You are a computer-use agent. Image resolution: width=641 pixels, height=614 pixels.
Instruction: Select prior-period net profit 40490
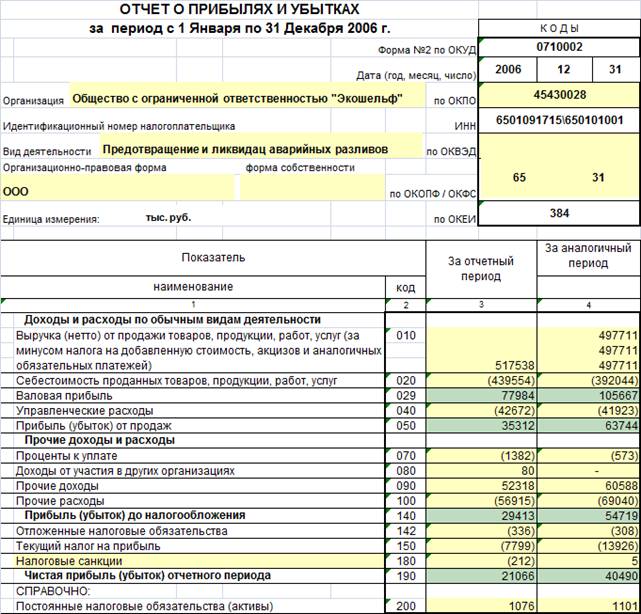588,576
